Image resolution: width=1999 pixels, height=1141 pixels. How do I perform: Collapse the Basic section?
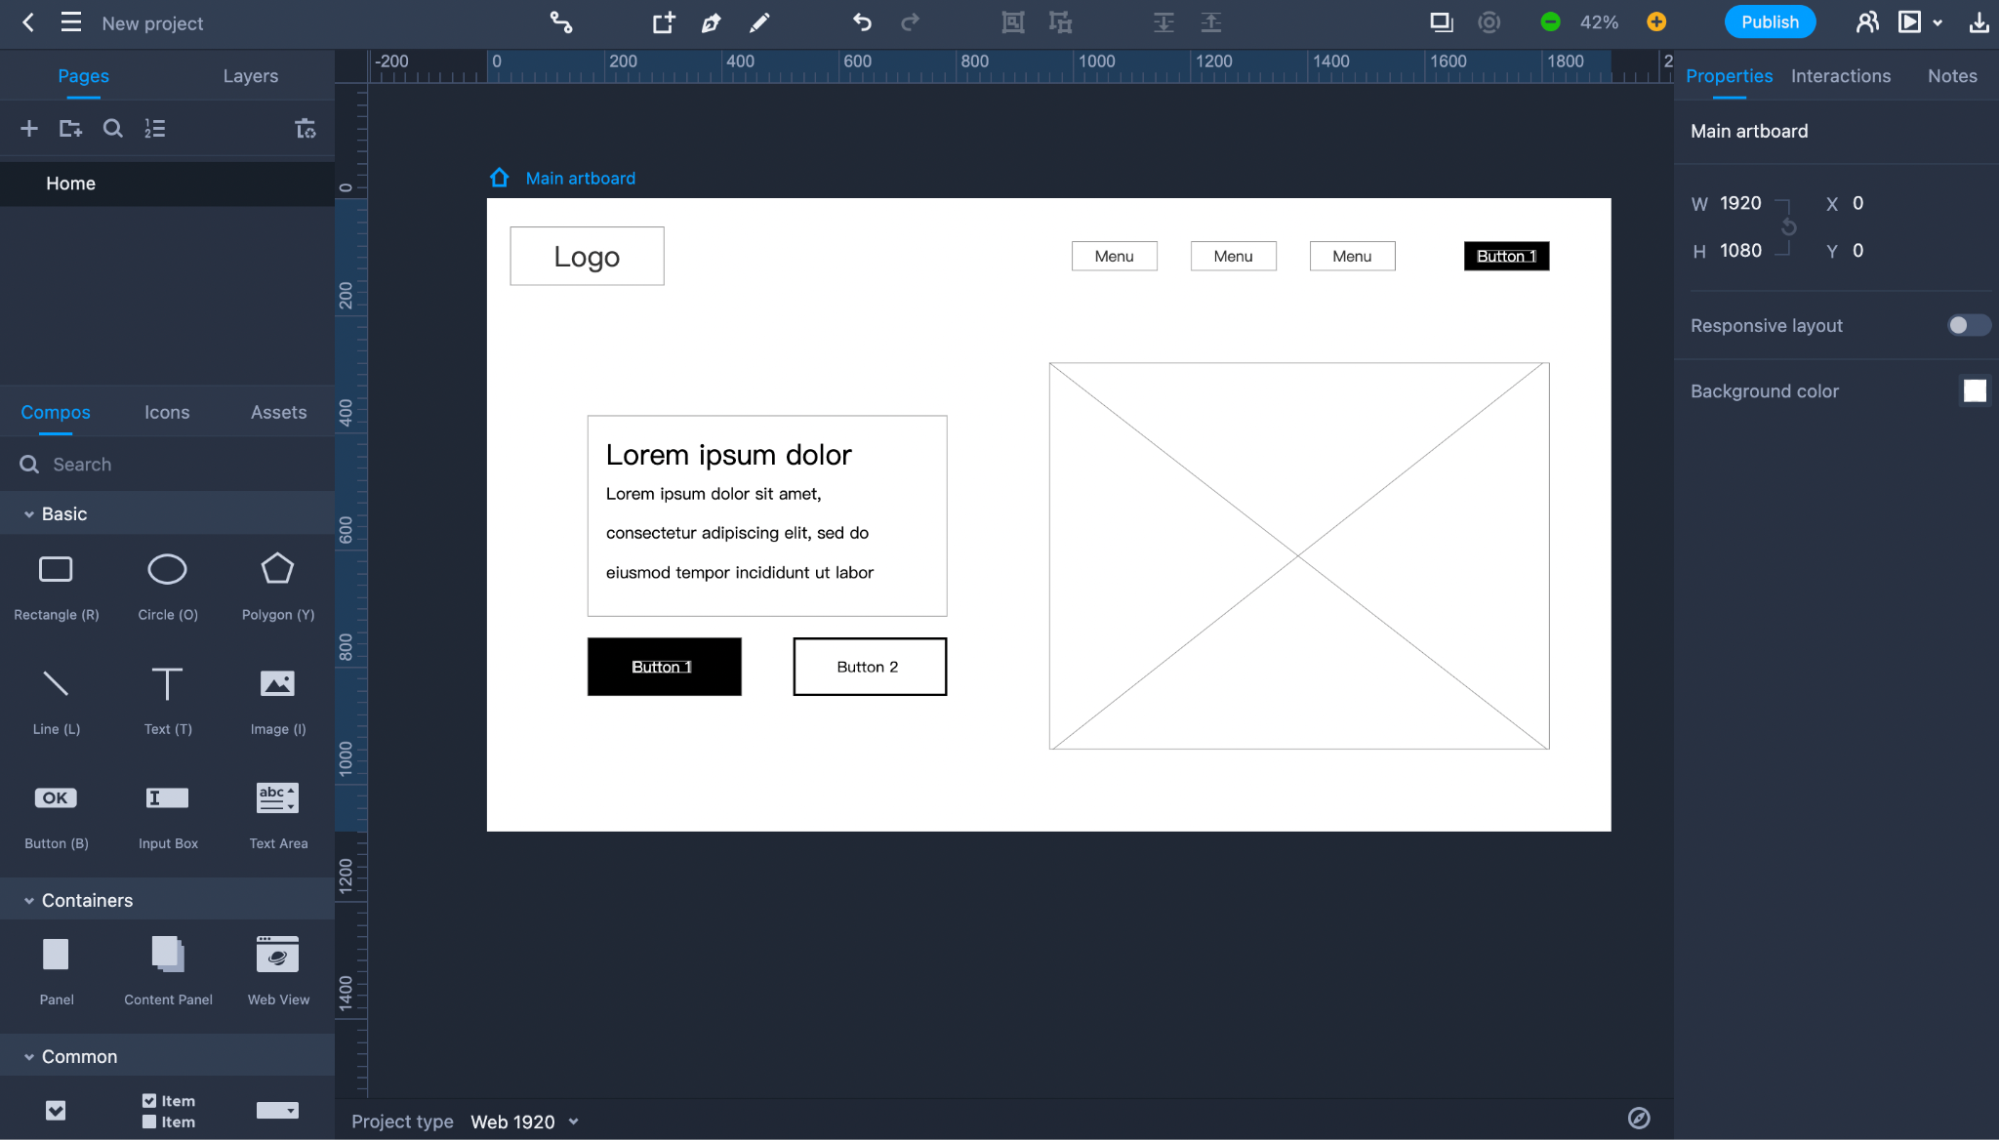(x=29, y=514)
